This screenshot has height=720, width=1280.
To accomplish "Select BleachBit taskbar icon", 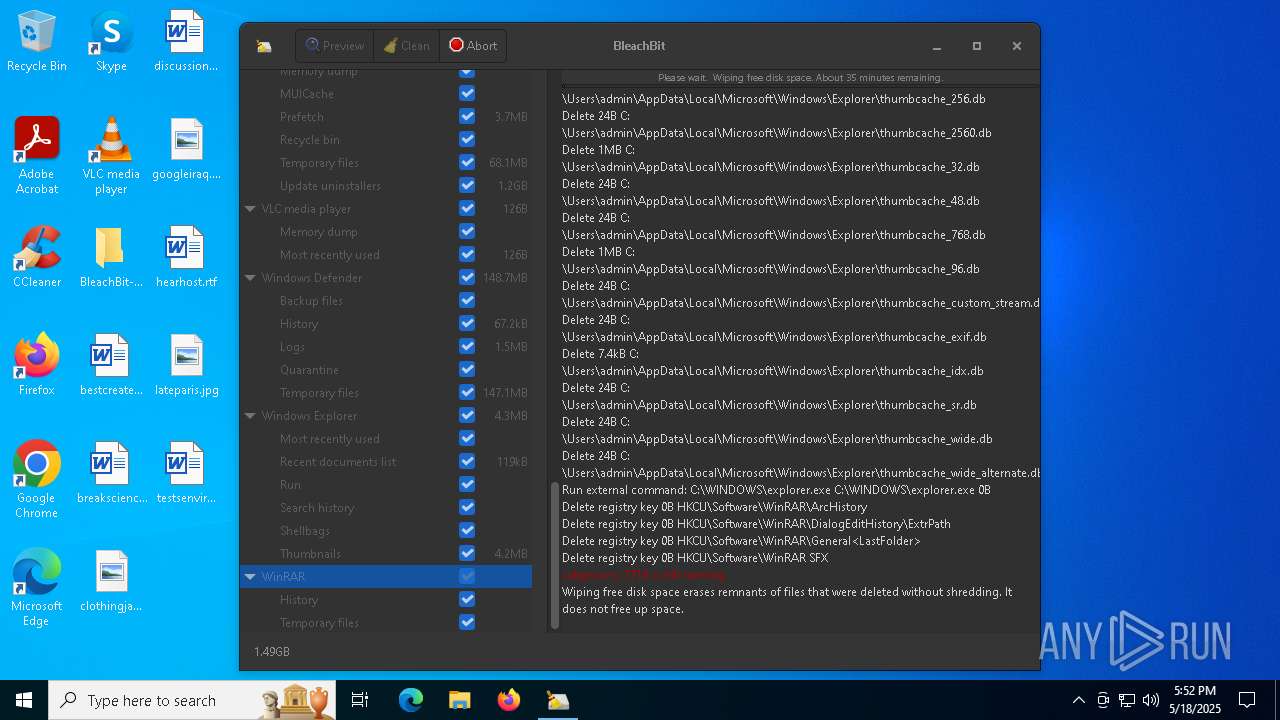I will click(x=557, y=700).
